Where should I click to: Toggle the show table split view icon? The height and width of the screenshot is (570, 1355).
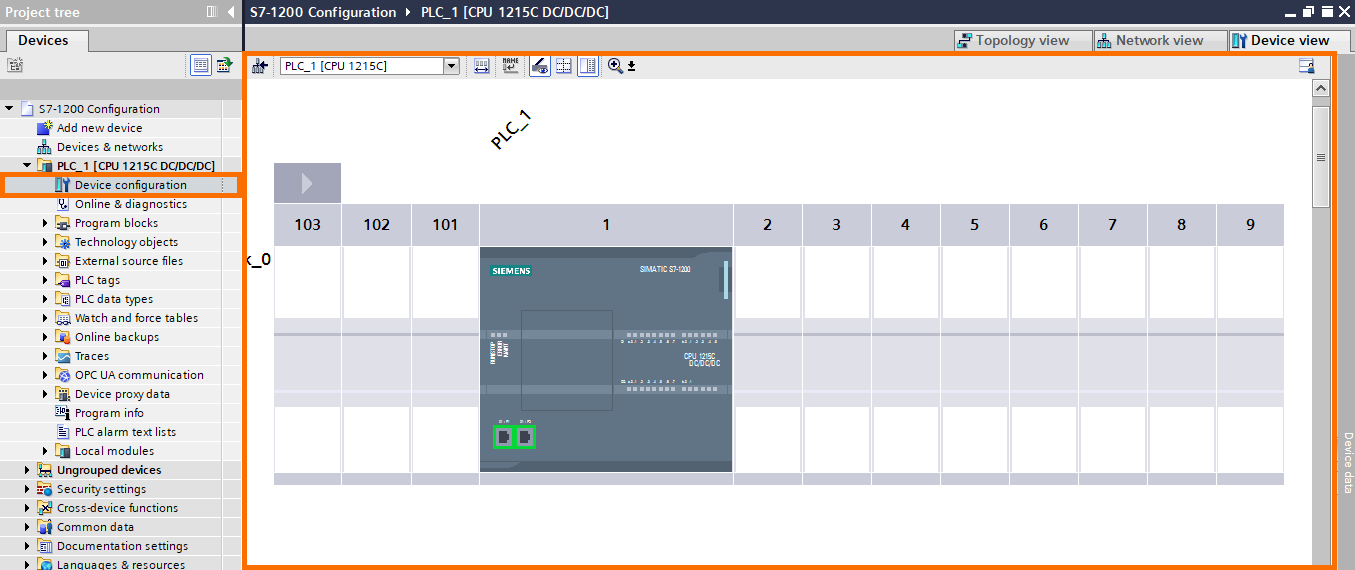pyautogui.click(x=588, y=66)
